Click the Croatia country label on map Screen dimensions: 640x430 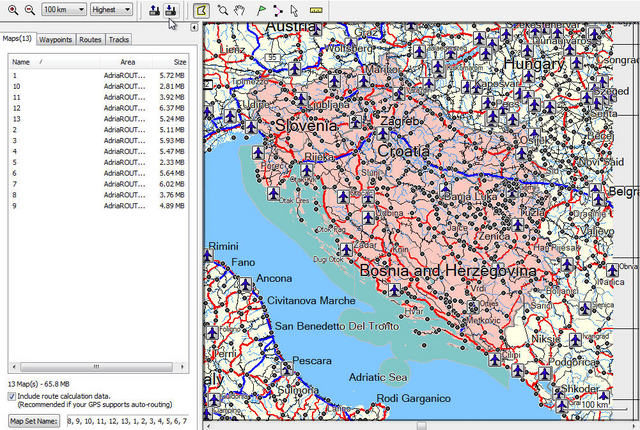click(x=403, y=151)
